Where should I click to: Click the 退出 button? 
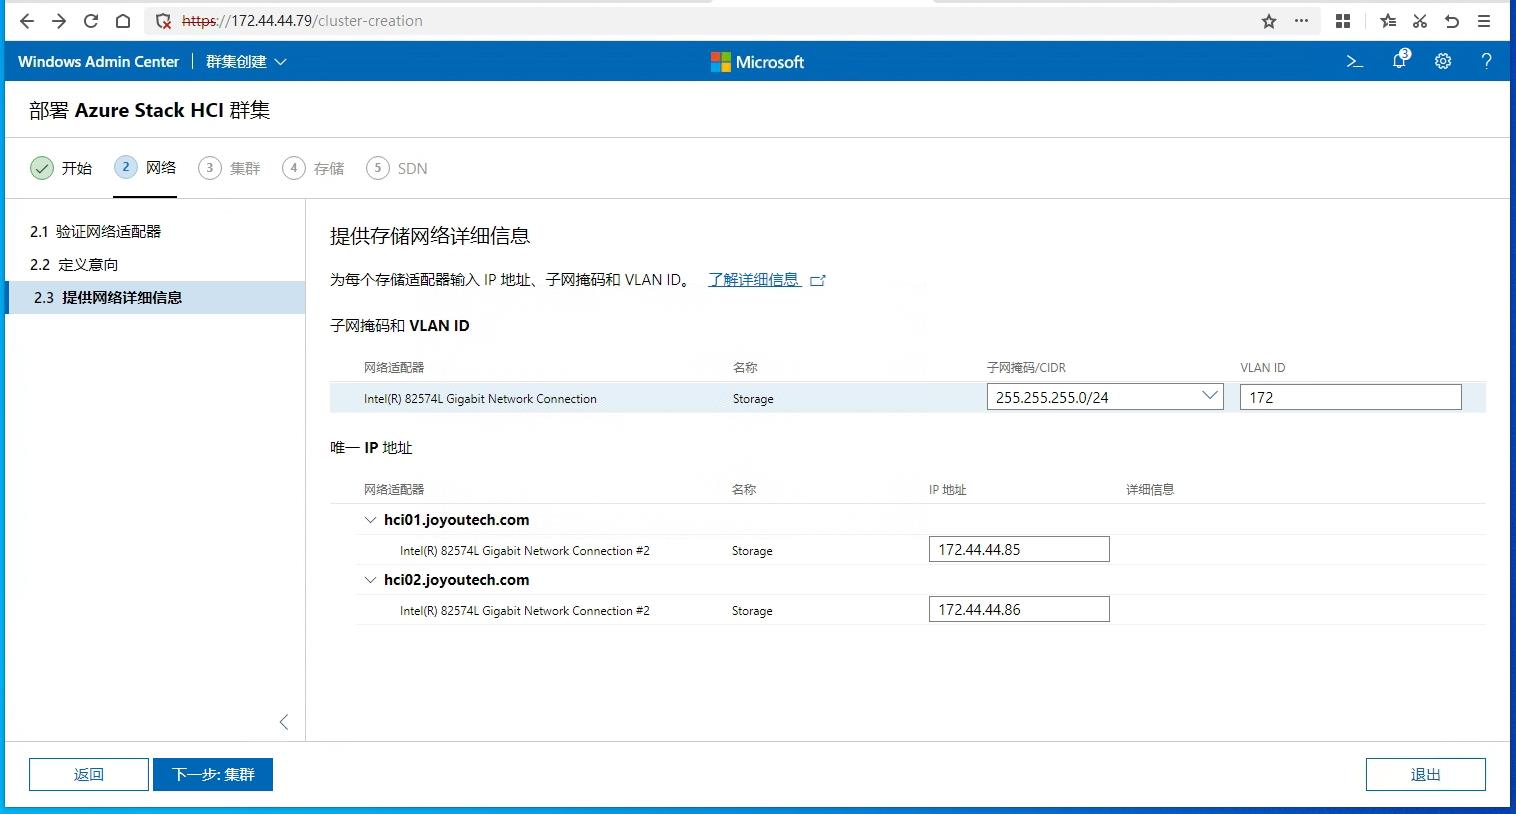[1425, 774]
